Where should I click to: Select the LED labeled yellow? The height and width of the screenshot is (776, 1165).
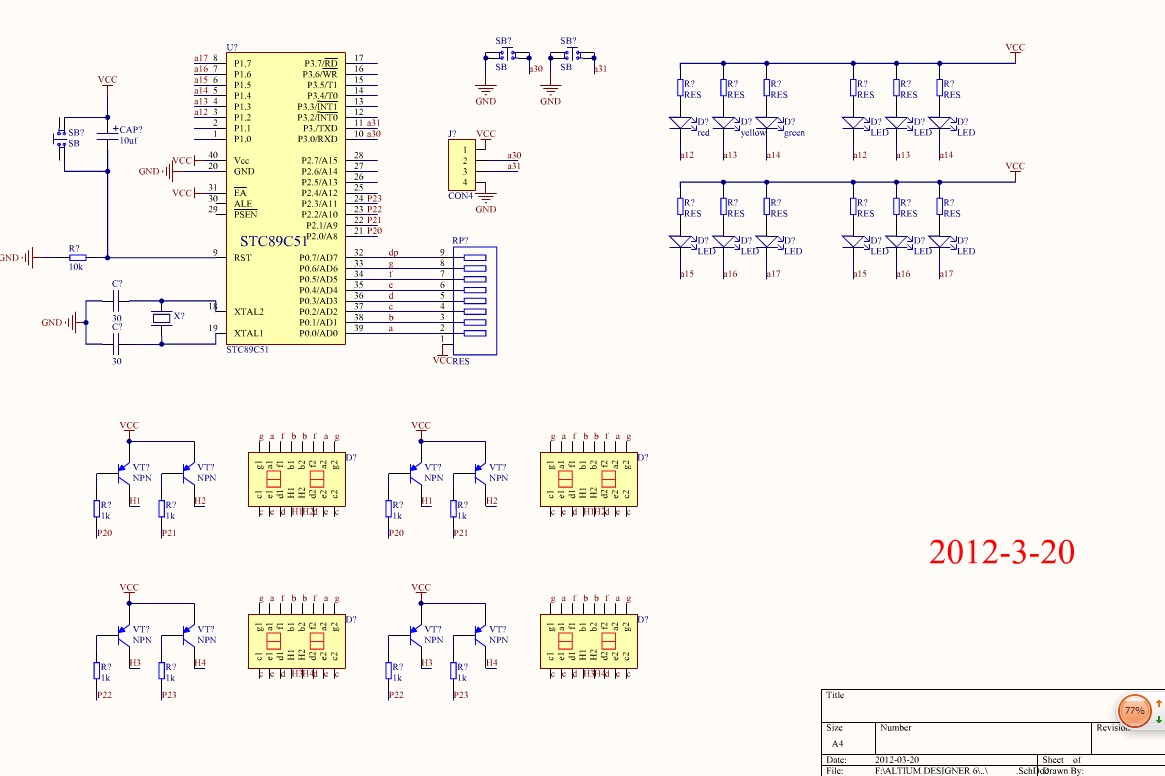[x=724, y=124]
